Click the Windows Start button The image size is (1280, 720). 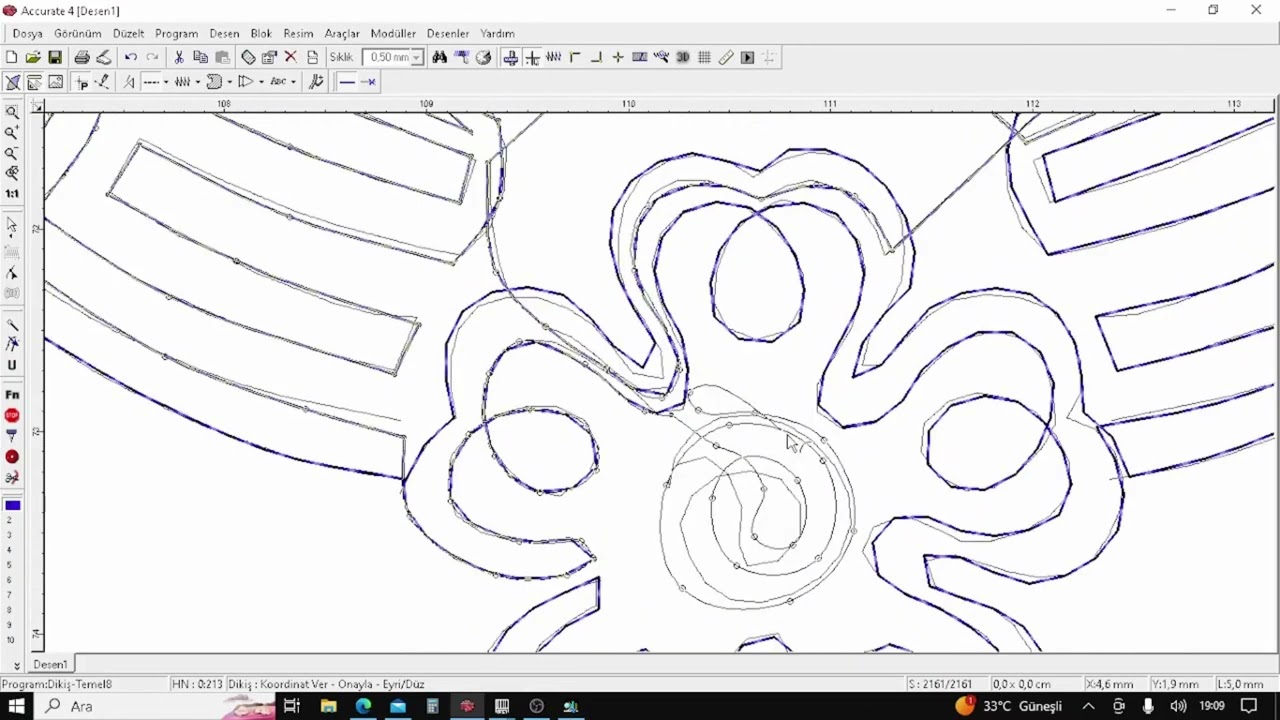point(17,706)
